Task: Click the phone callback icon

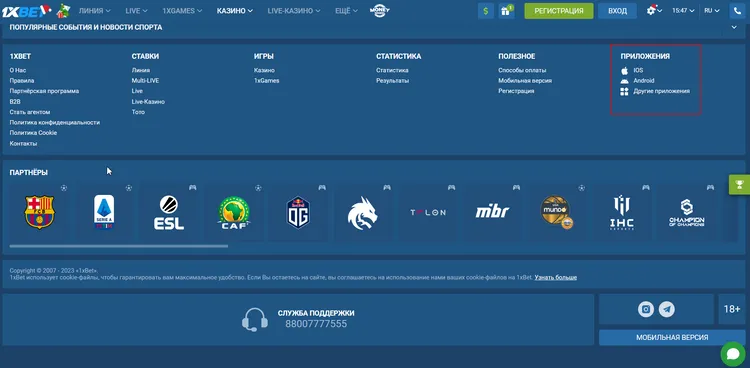Action: [x=737, y=11]
